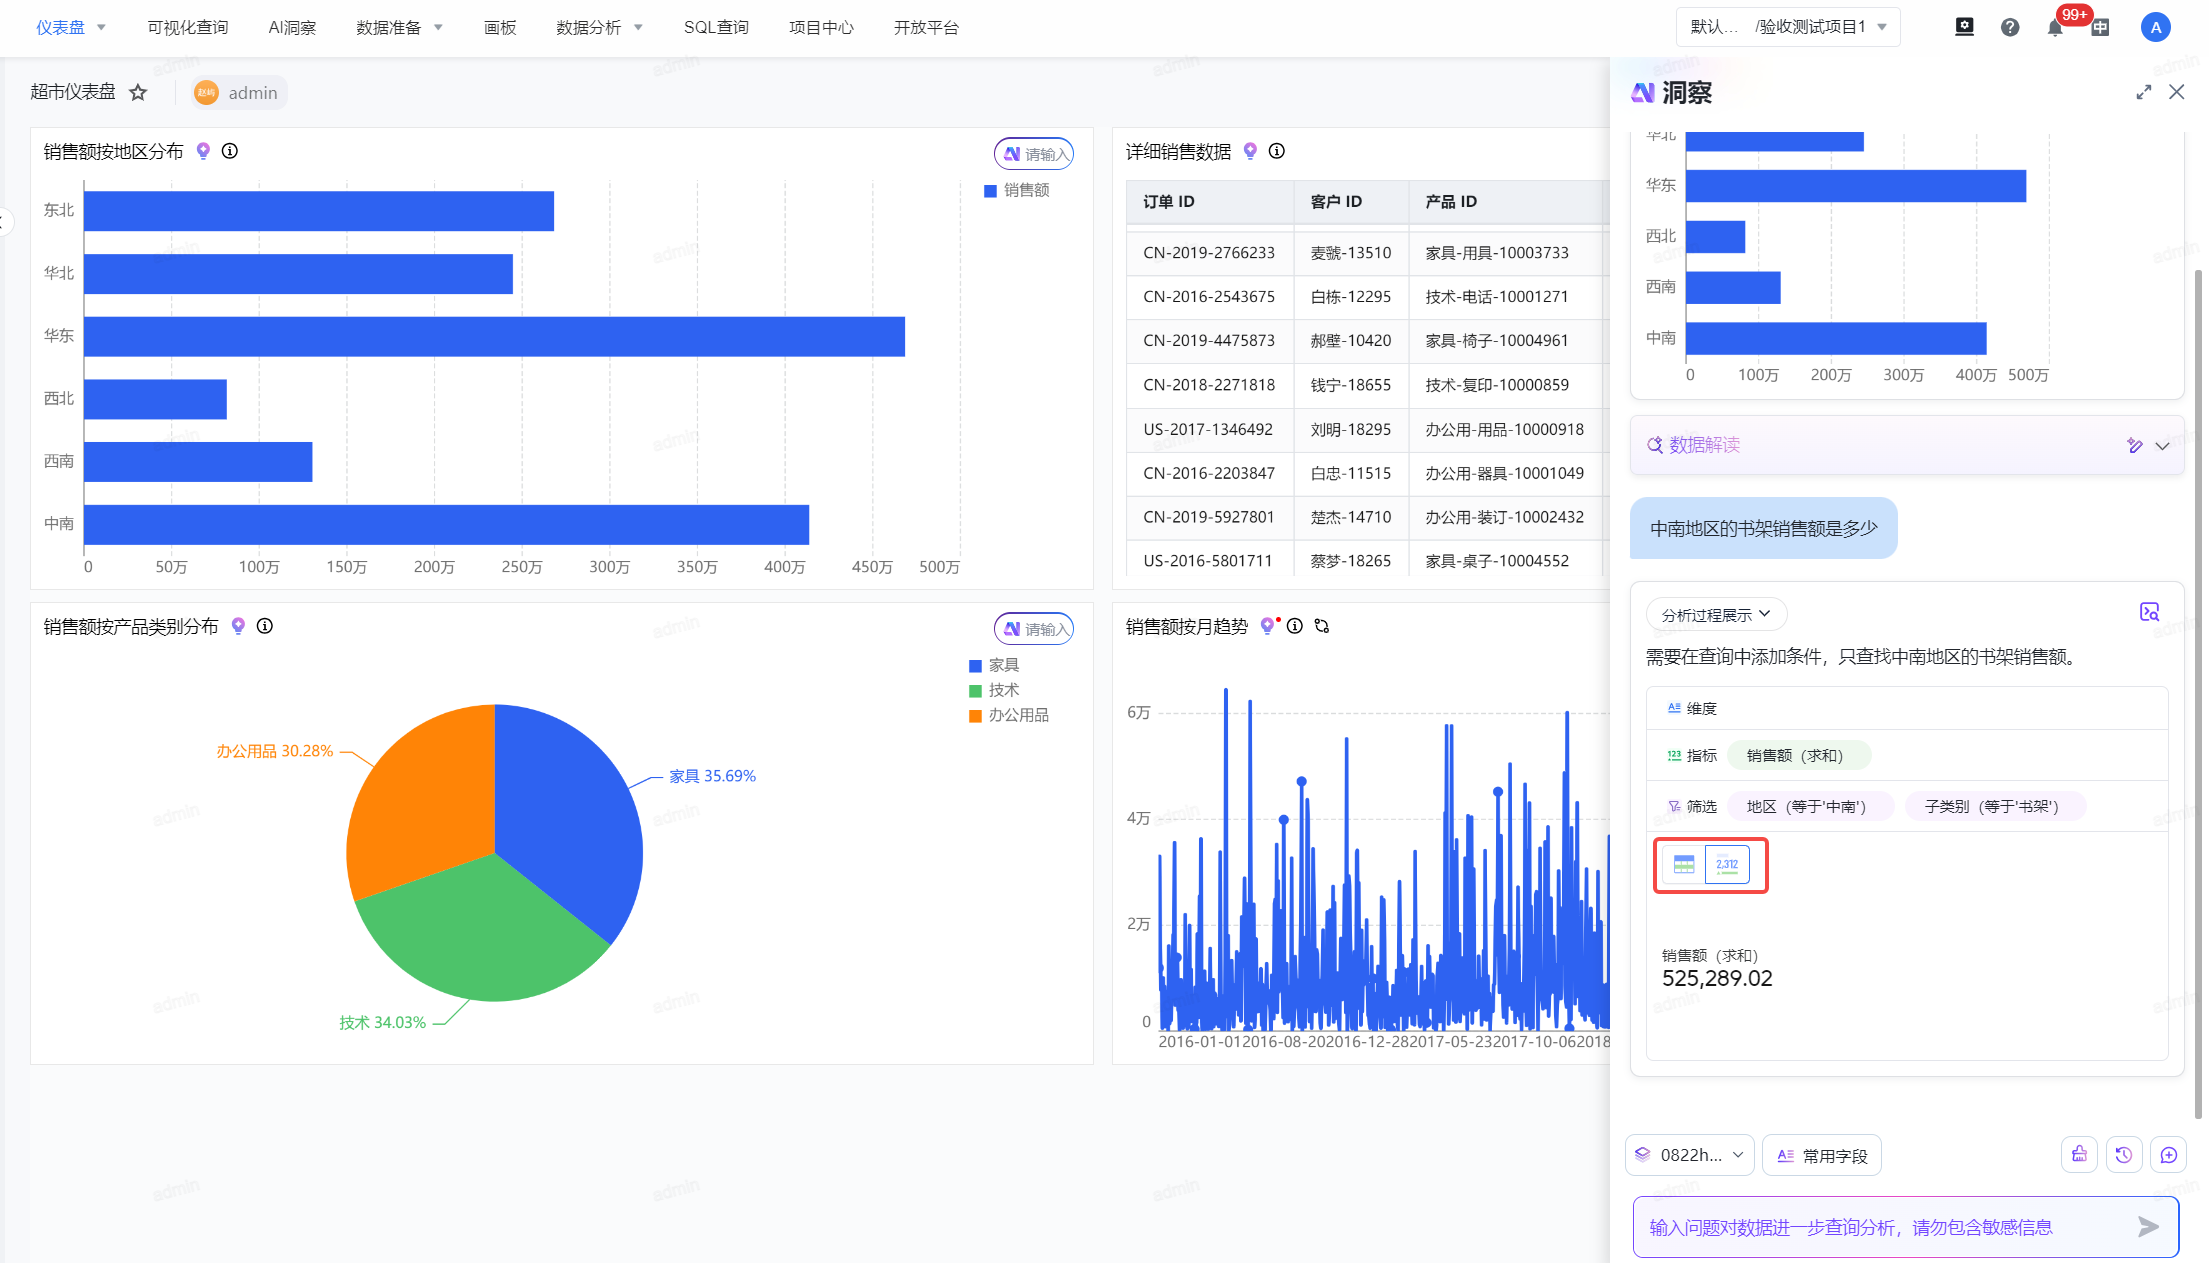Expand the 数据准备 menu dropdown
The image size is (2209, 1263).
[438, 28]
